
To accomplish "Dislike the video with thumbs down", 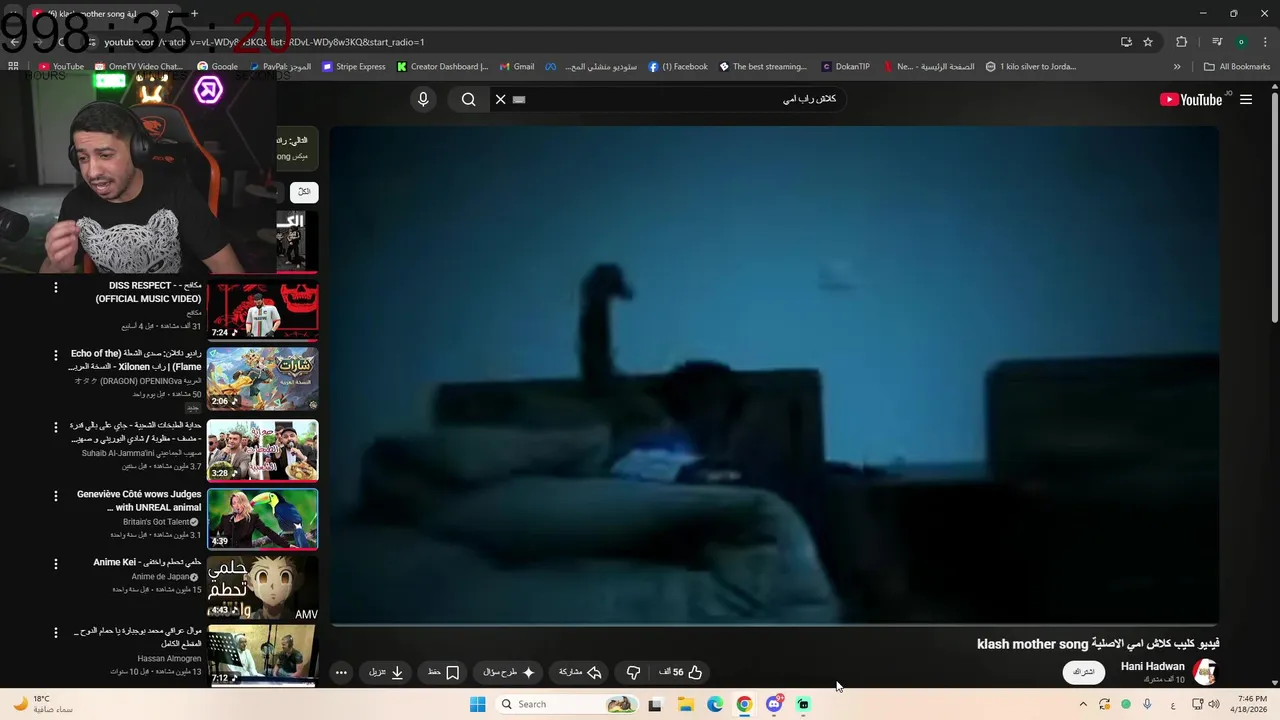I will [633, 672].
